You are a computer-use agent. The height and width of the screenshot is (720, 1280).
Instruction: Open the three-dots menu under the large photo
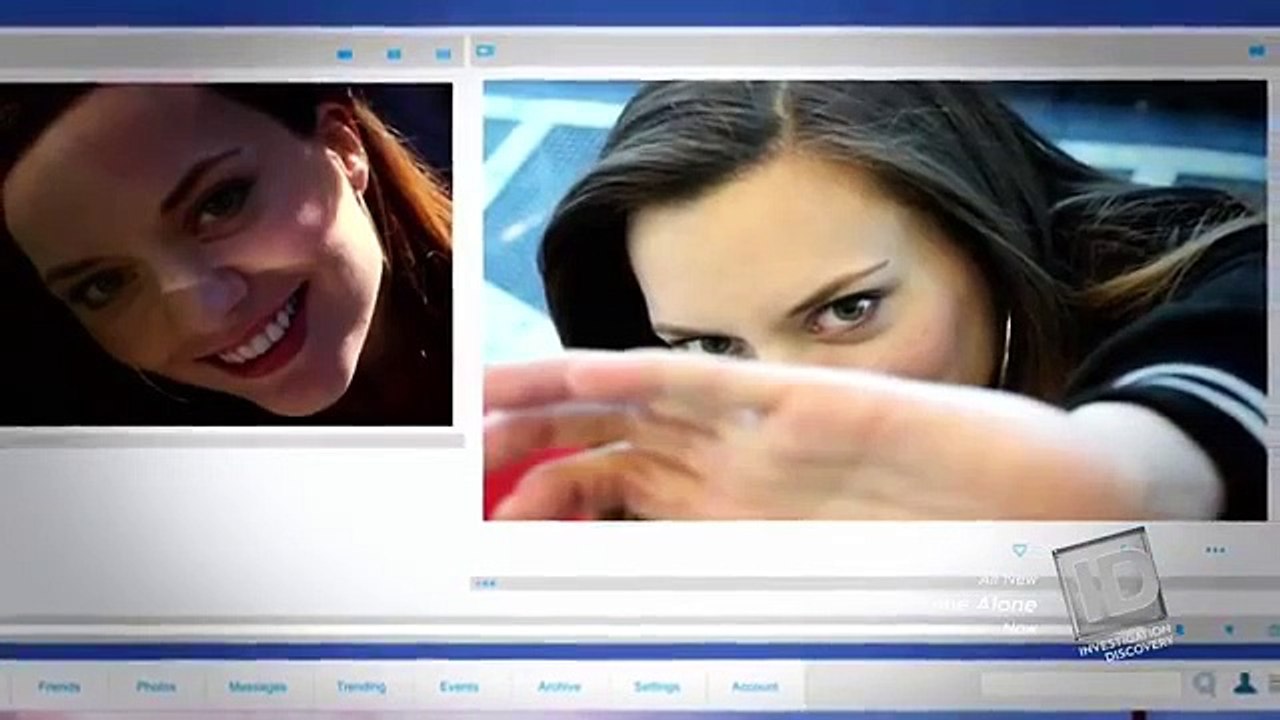pyautogui.click(x=1215, y=550)
